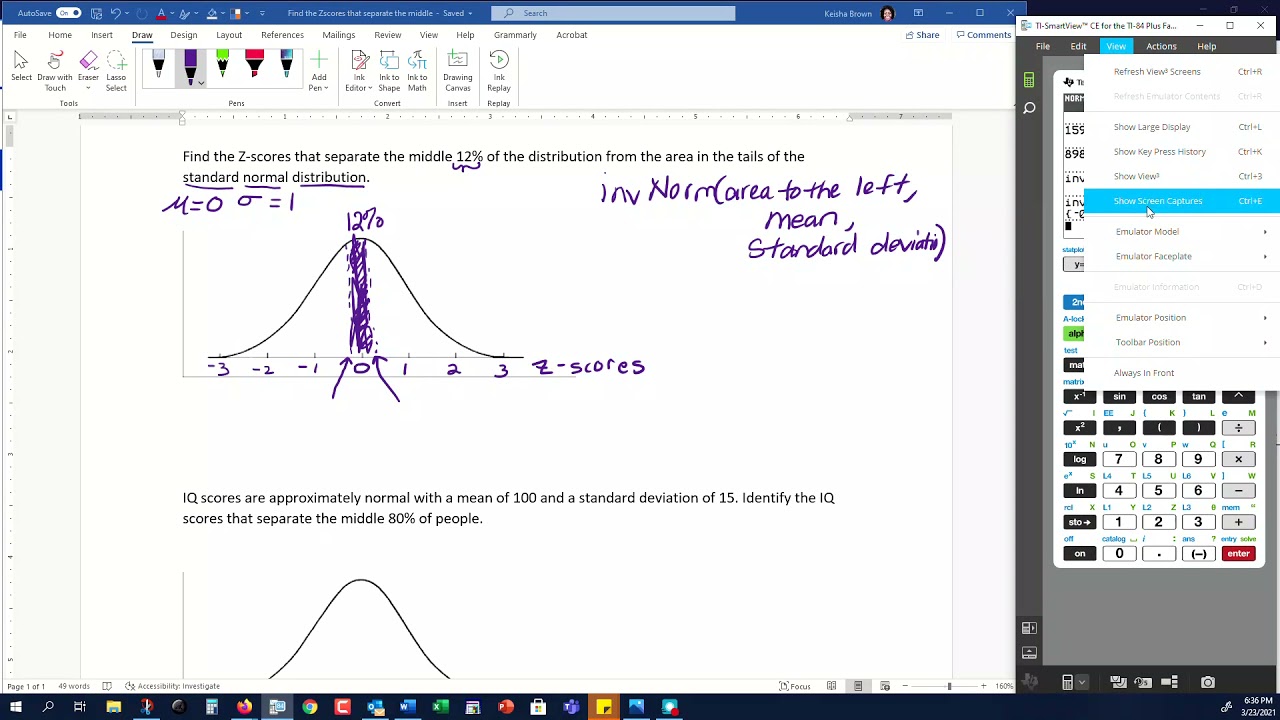Click the Share button
This screenshot has height=720, width=1280.
pos(922,35)
